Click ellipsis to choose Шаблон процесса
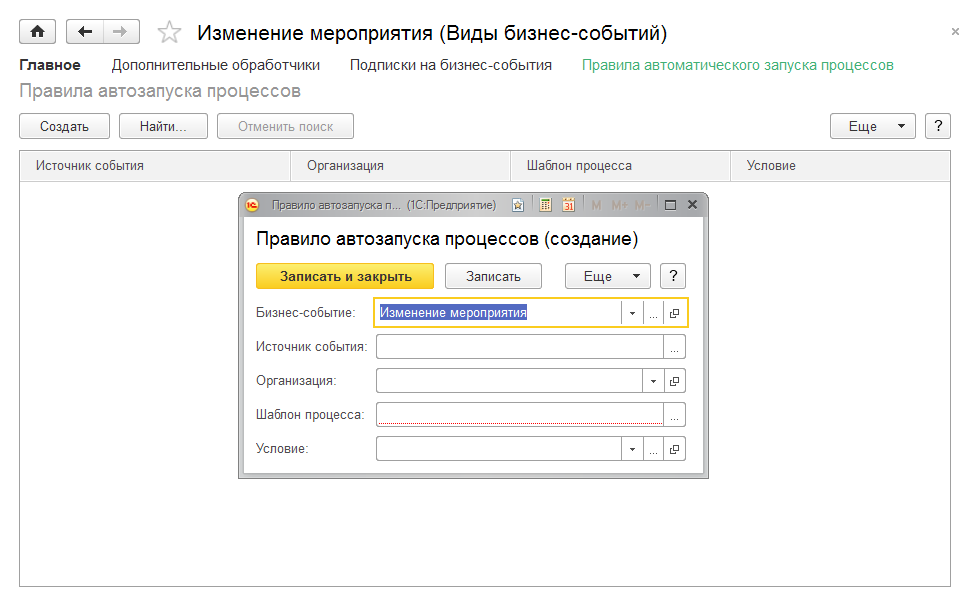Image resolution: width=977 pixels, height=601 pixels. [x=675, y=414]
